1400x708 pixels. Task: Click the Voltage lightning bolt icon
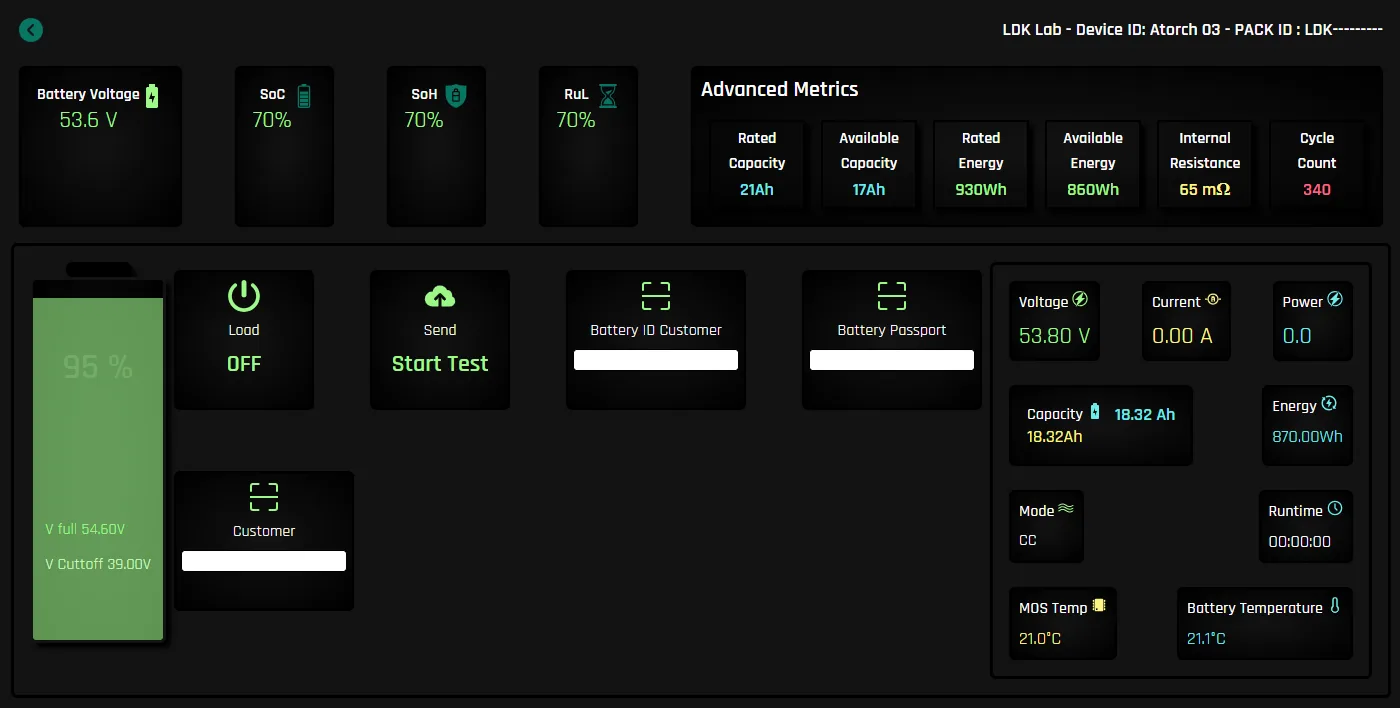coord(1081,299)
